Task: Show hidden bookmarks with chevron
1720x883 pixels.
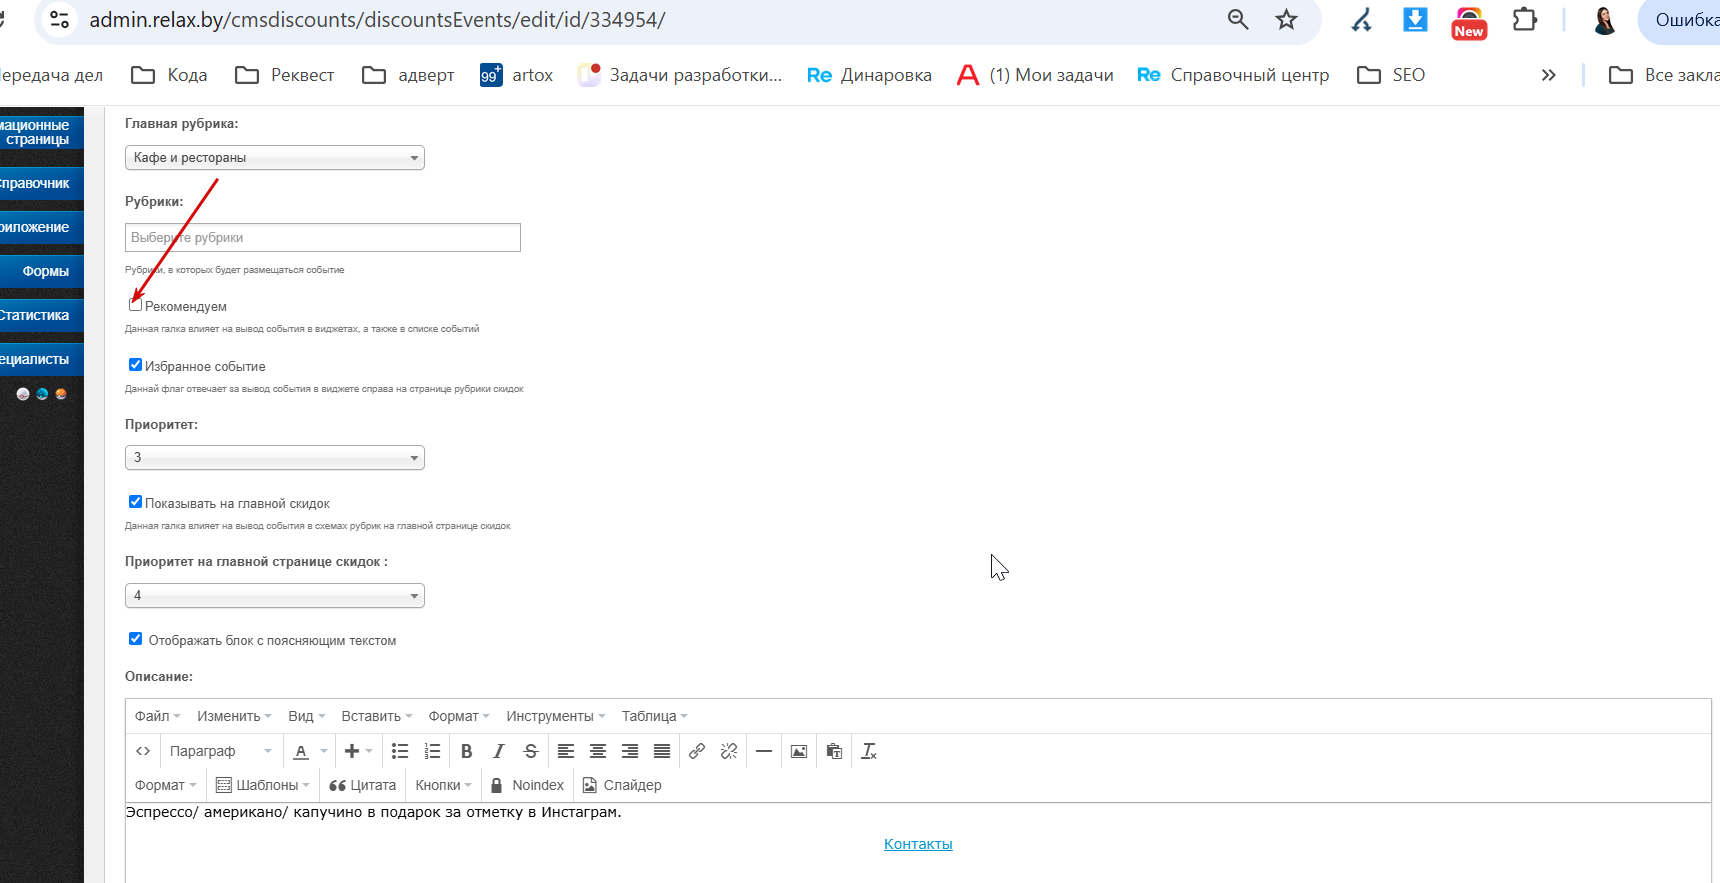Action: pyautogui.click(x=1548, y=75)
